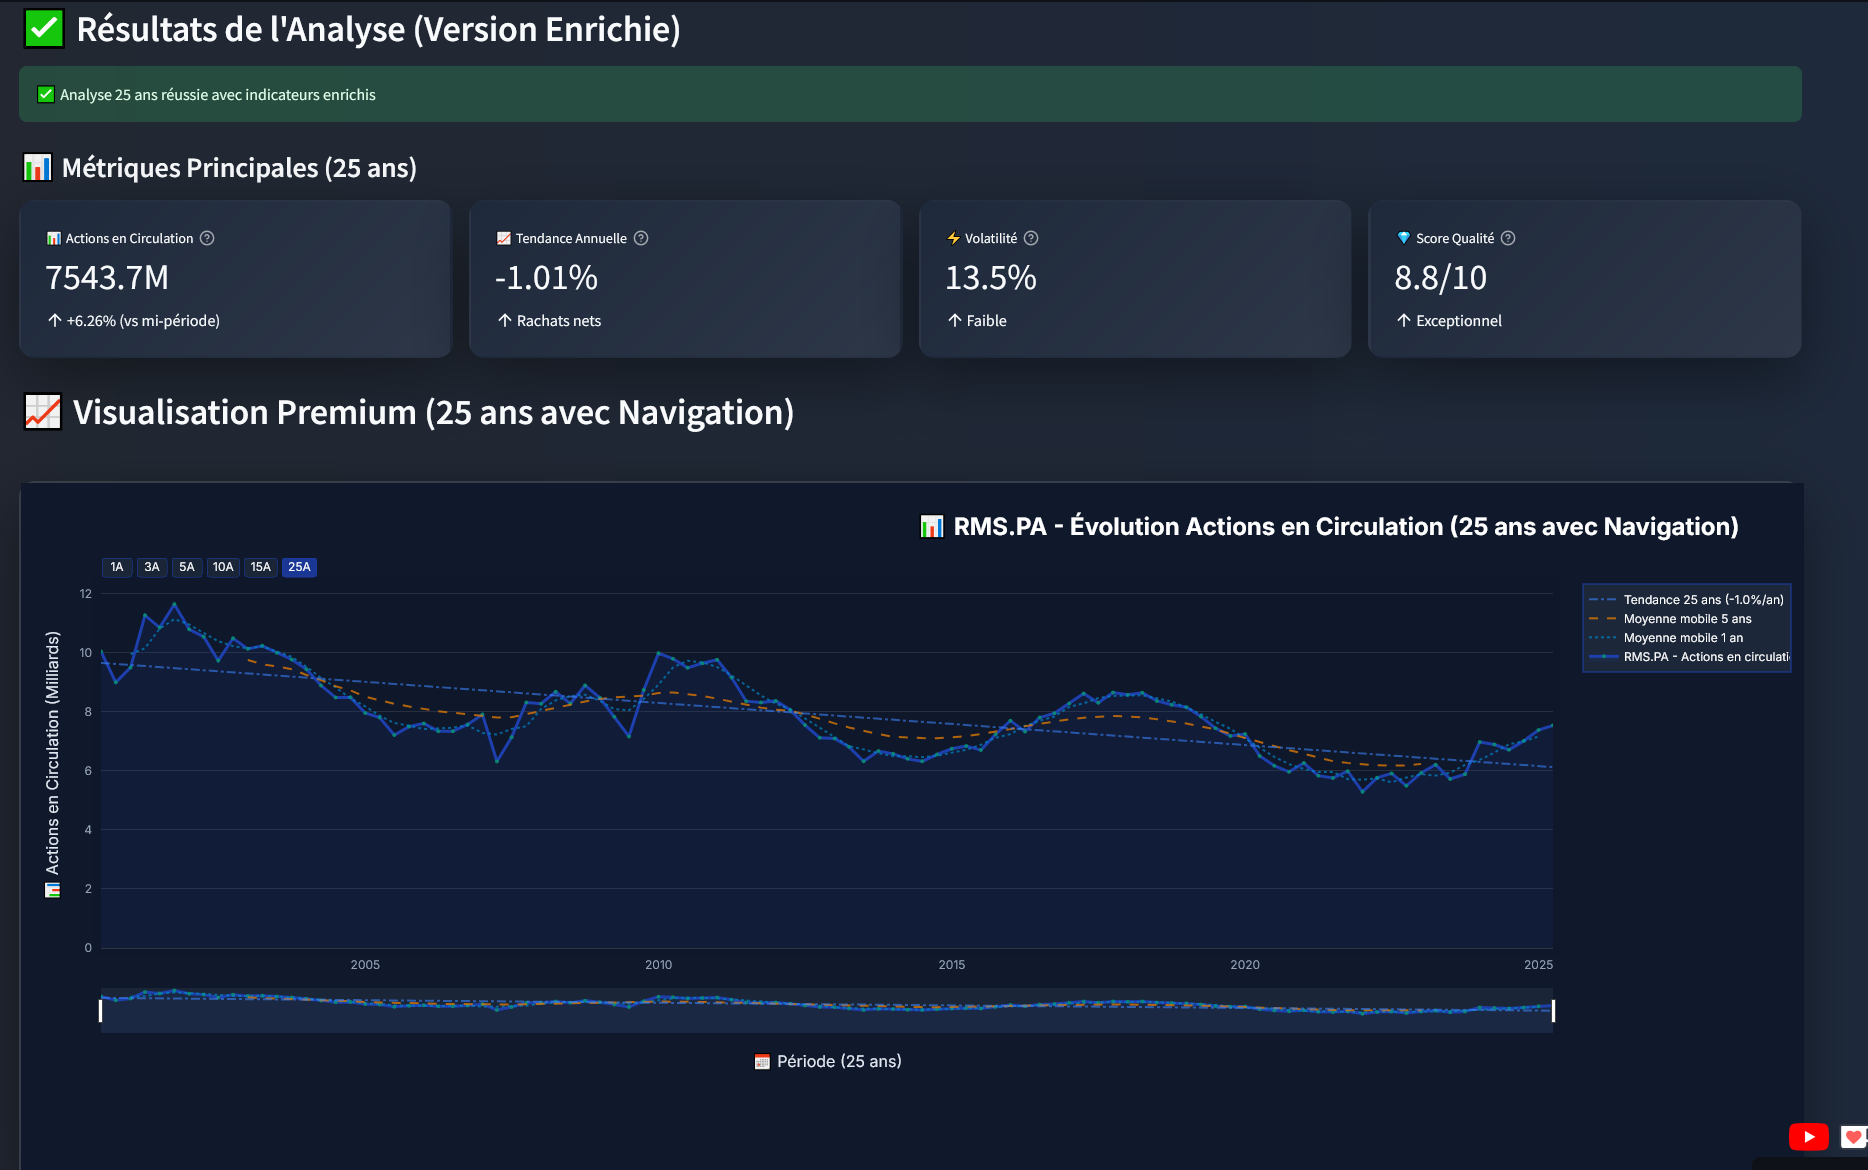This screenshot has width=1868, height=1170.
Task: Toggle Tendance 25 ans legend trace
Action: point(1702,600)
